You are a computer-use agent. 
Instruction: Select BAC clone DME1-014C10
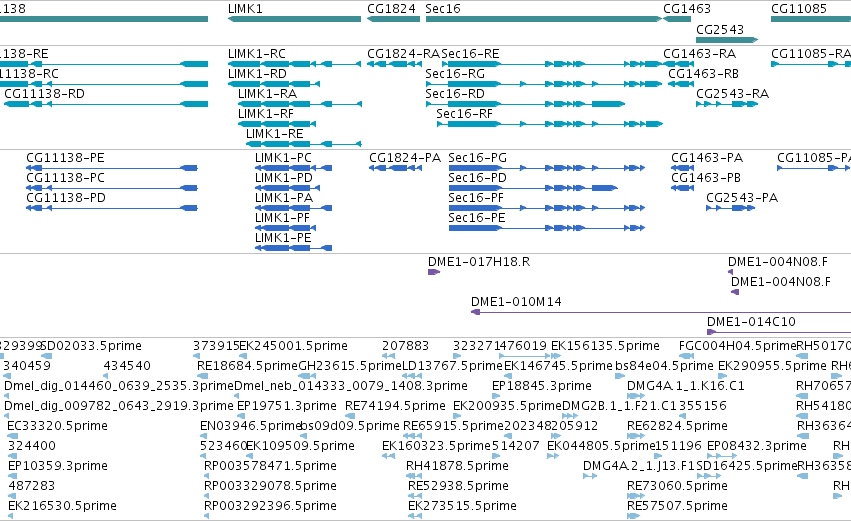[x=751, y=322]
